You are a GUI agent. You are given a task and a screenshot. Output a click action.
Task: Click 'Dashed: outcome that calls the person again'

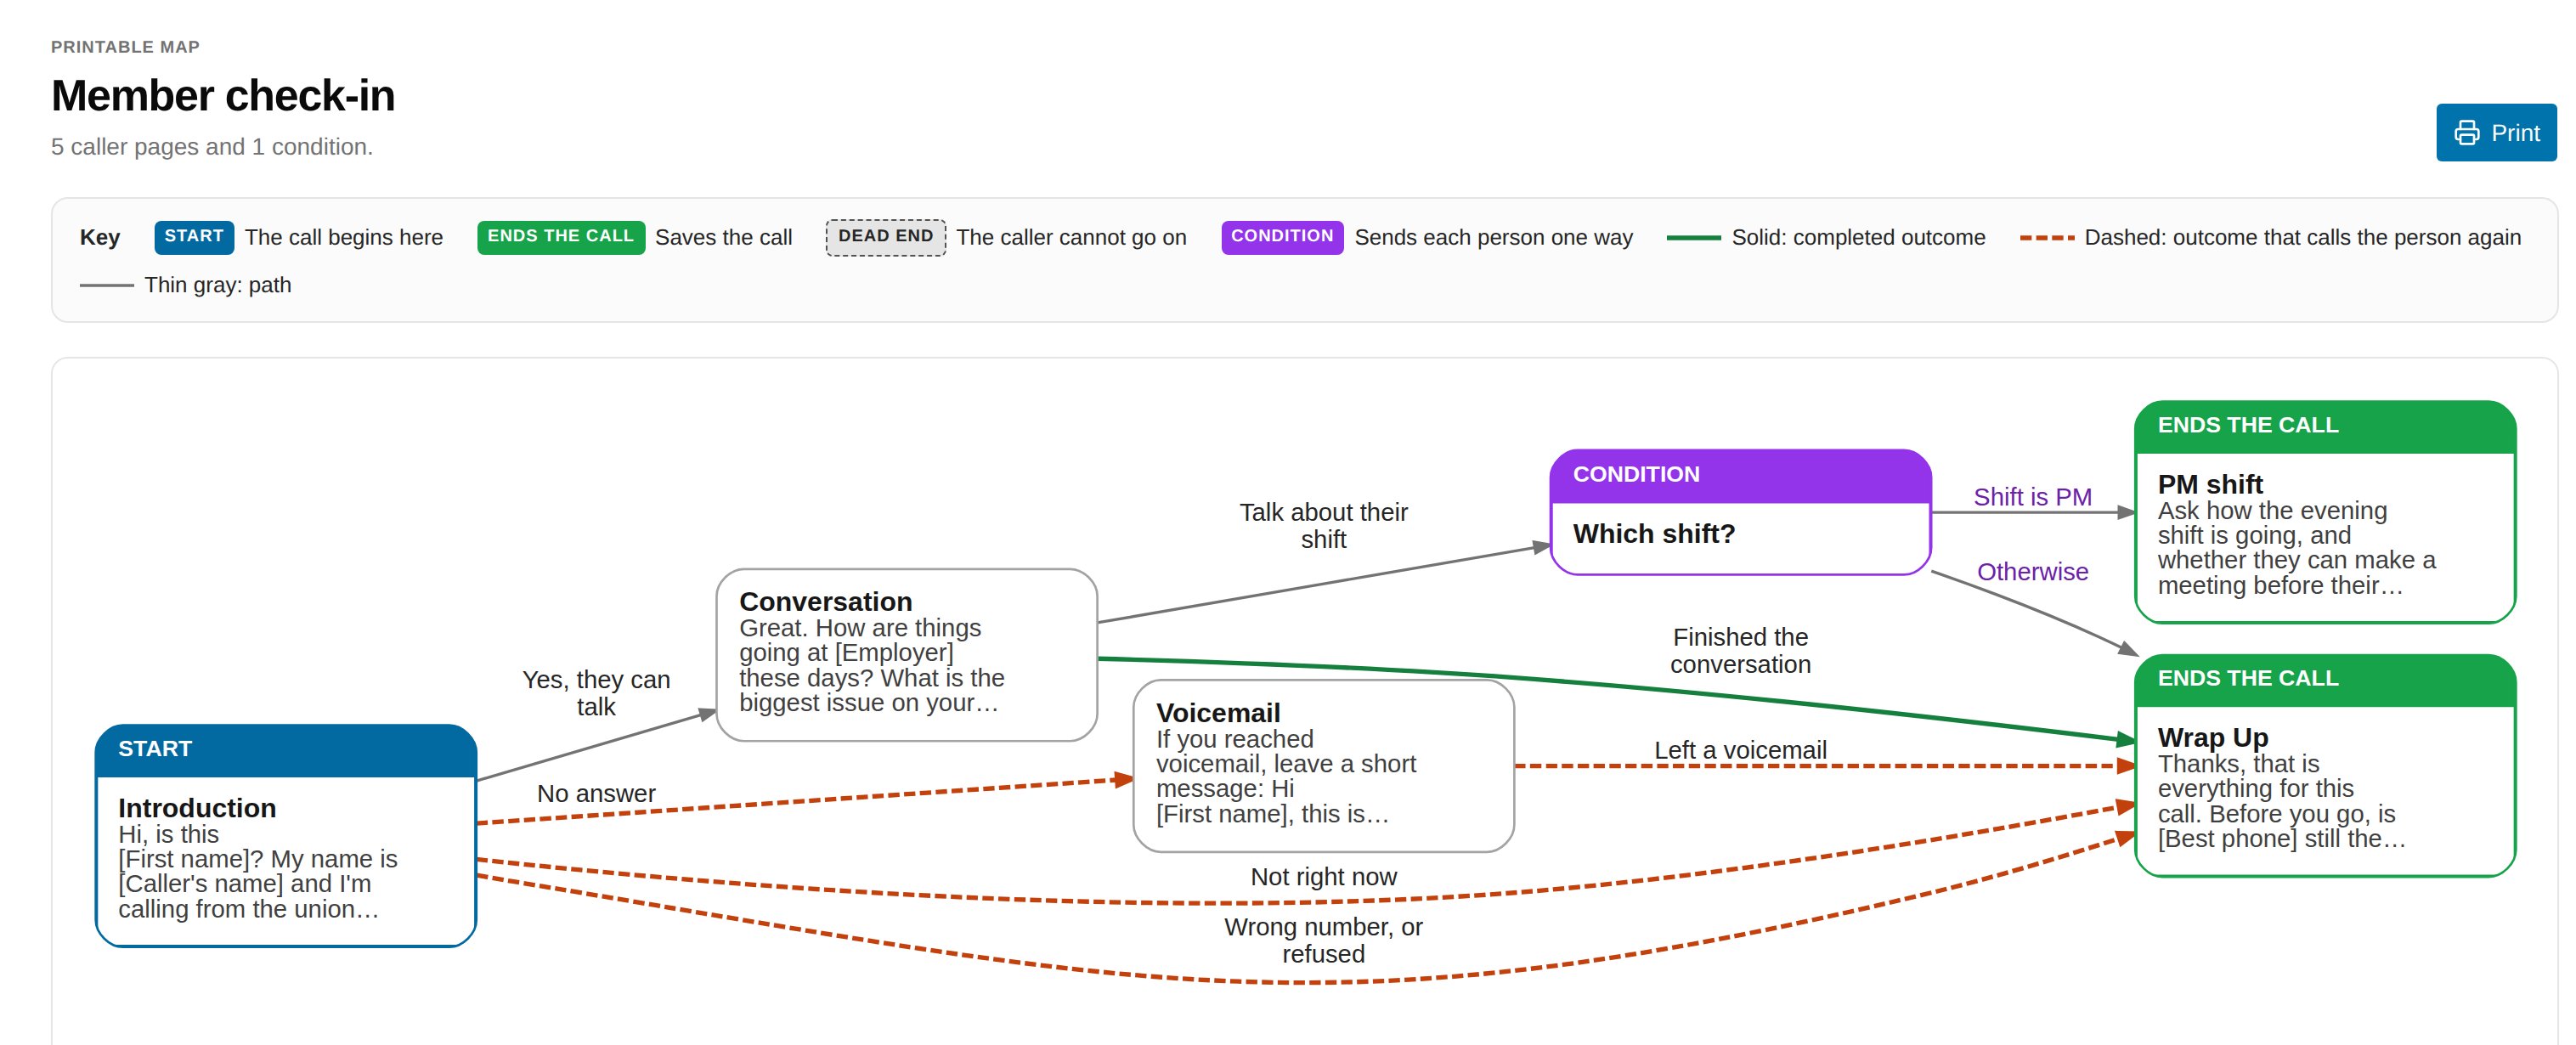[x=2302, y=238]
